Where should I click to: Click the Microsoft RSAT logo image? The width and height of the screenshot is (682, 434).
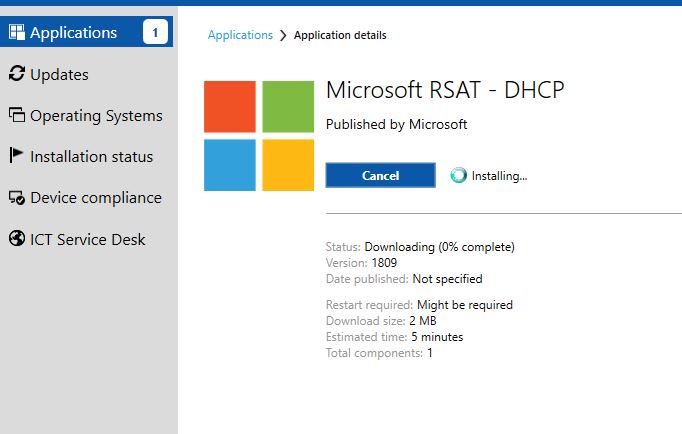click(x=259, y=136)
